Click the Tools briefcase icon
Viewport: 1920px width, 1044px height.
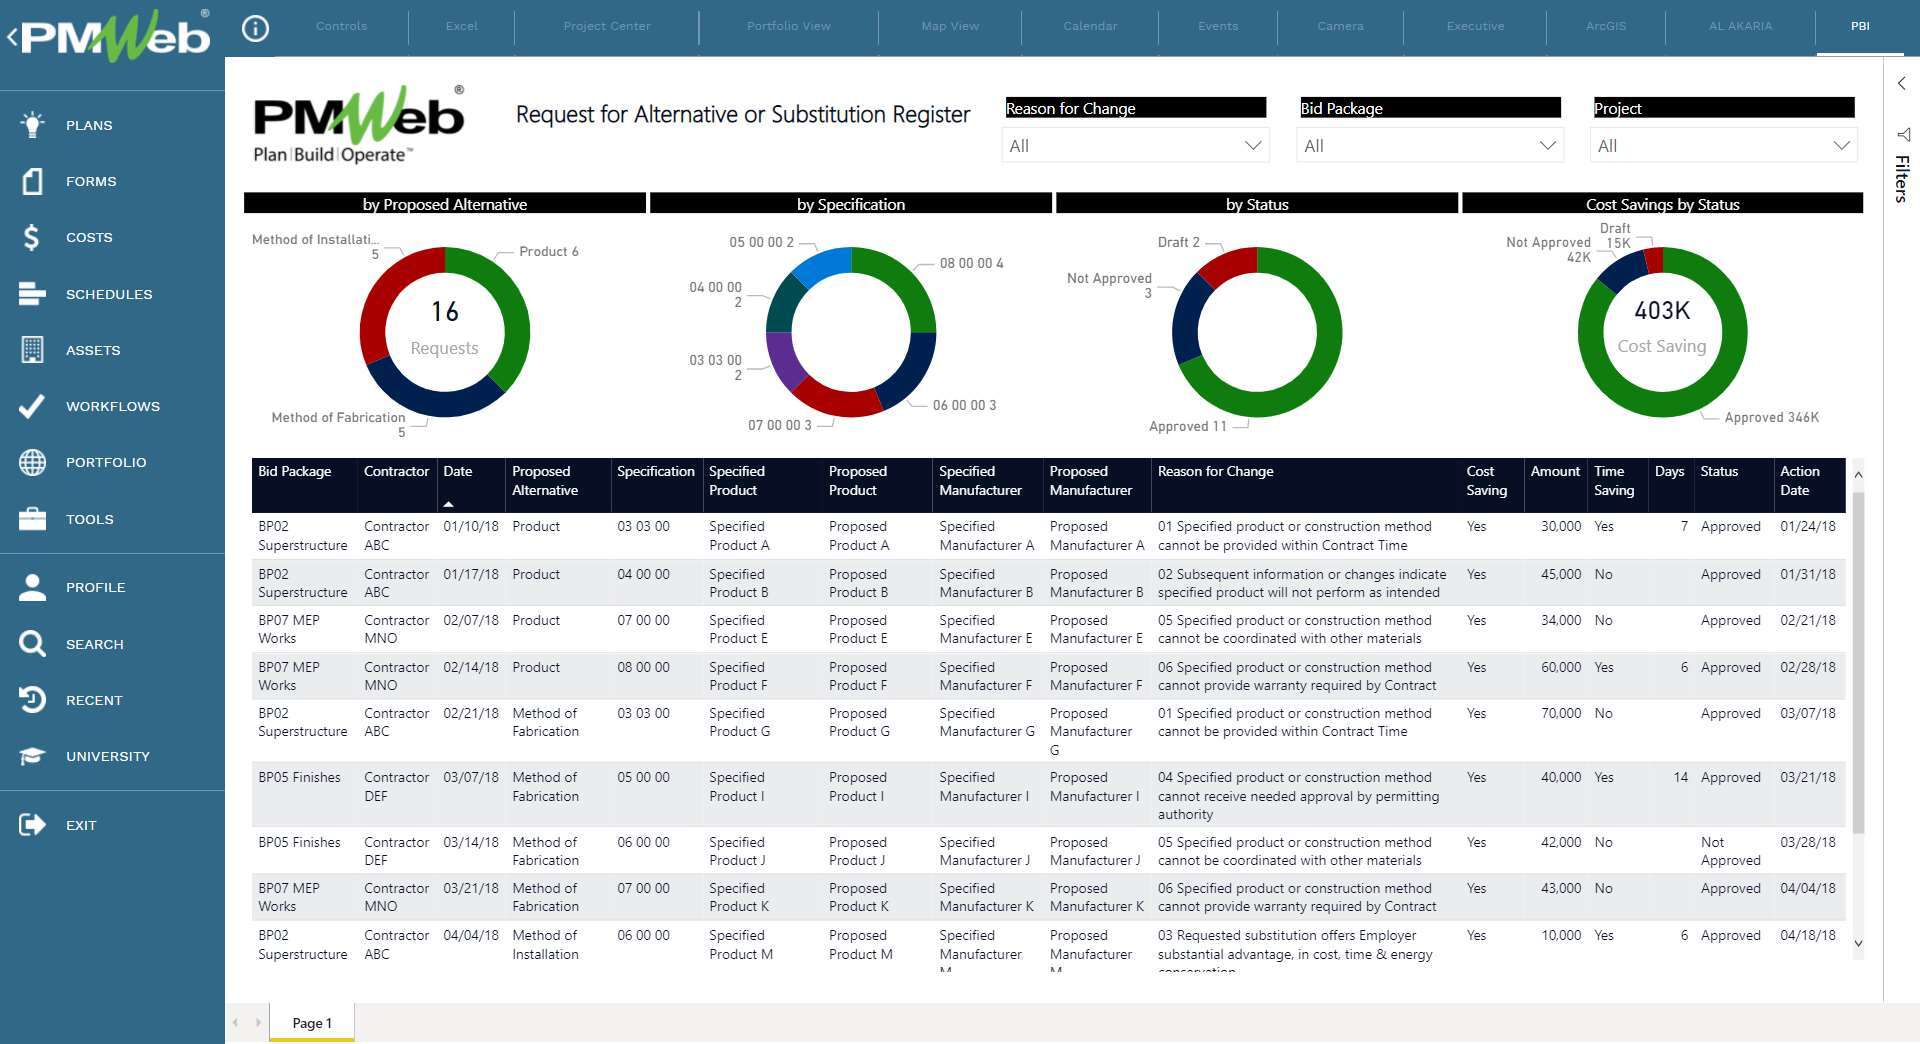(x=33, y=519)
